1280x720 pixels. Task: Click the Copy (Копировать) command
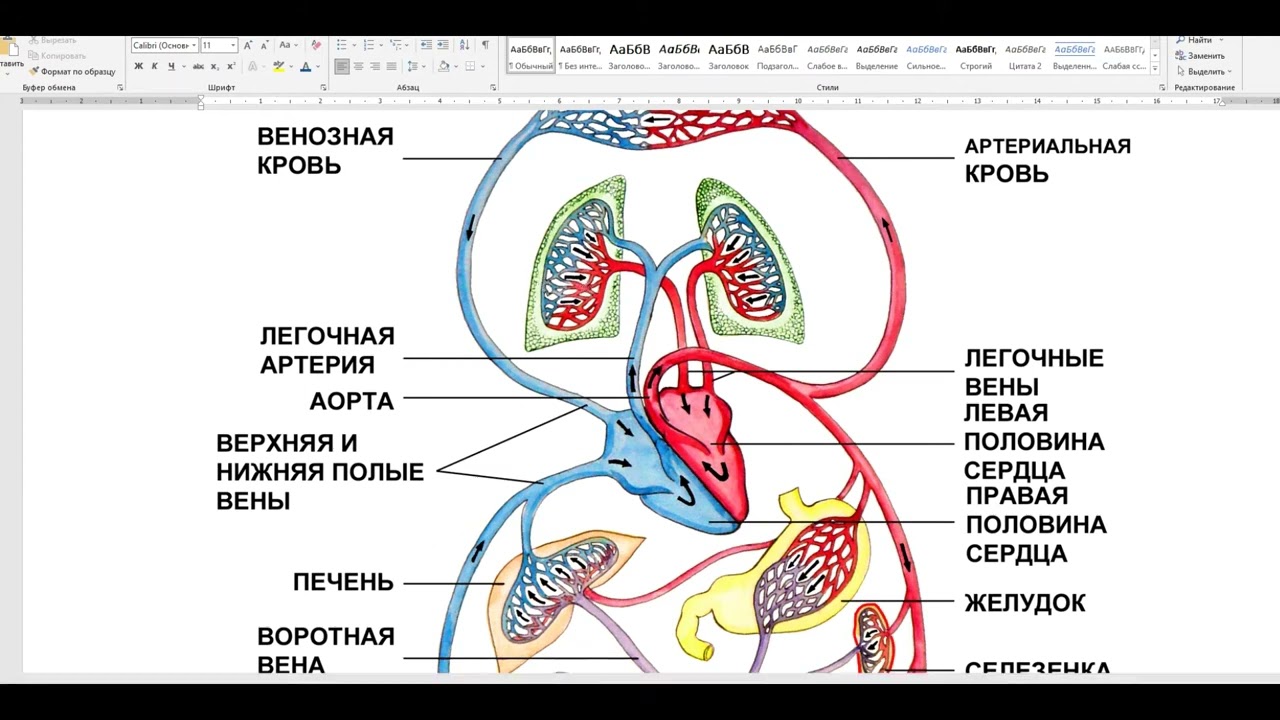pos(58,56)
